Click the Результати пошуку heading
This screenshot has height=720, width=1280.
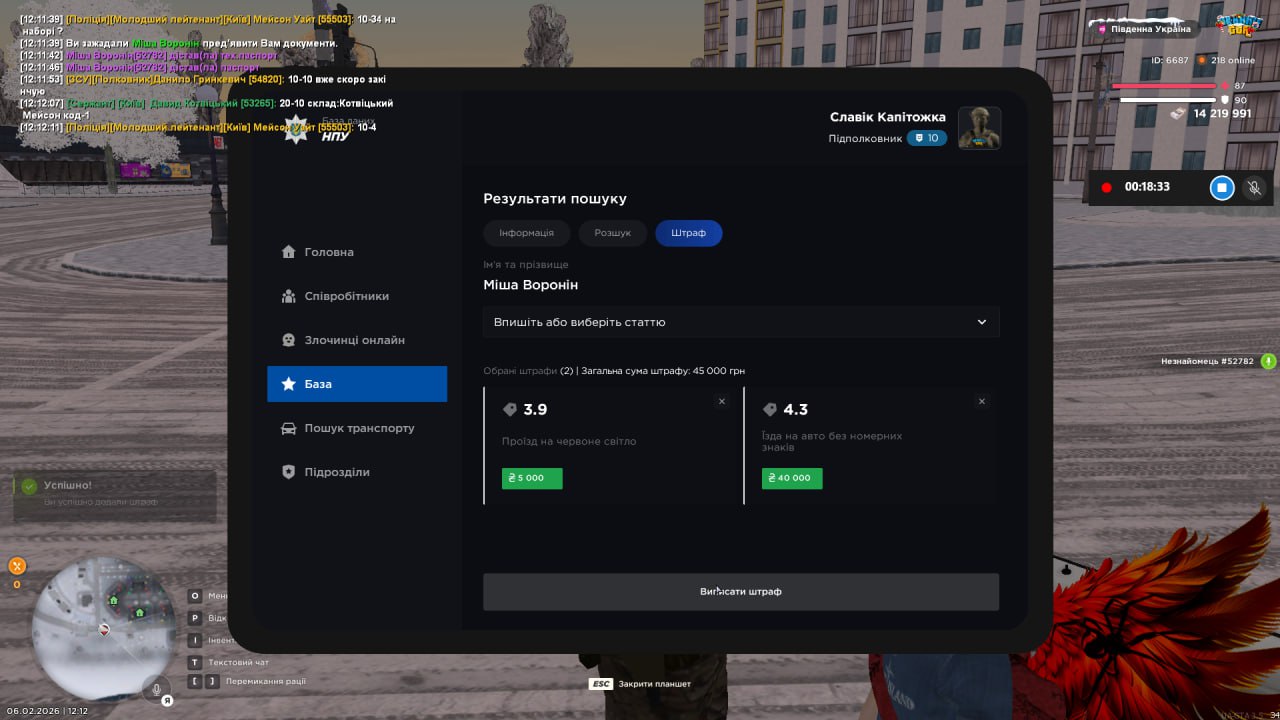click(555, 199)
